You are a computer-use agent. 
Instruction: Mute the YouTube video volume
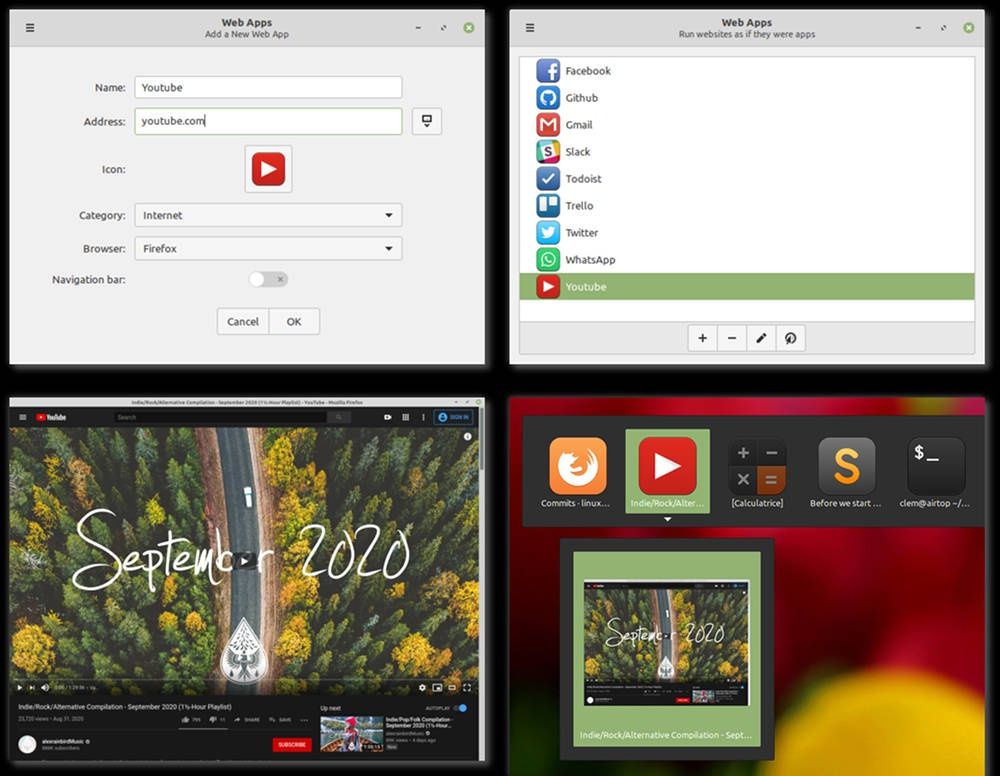pos(45,687)
